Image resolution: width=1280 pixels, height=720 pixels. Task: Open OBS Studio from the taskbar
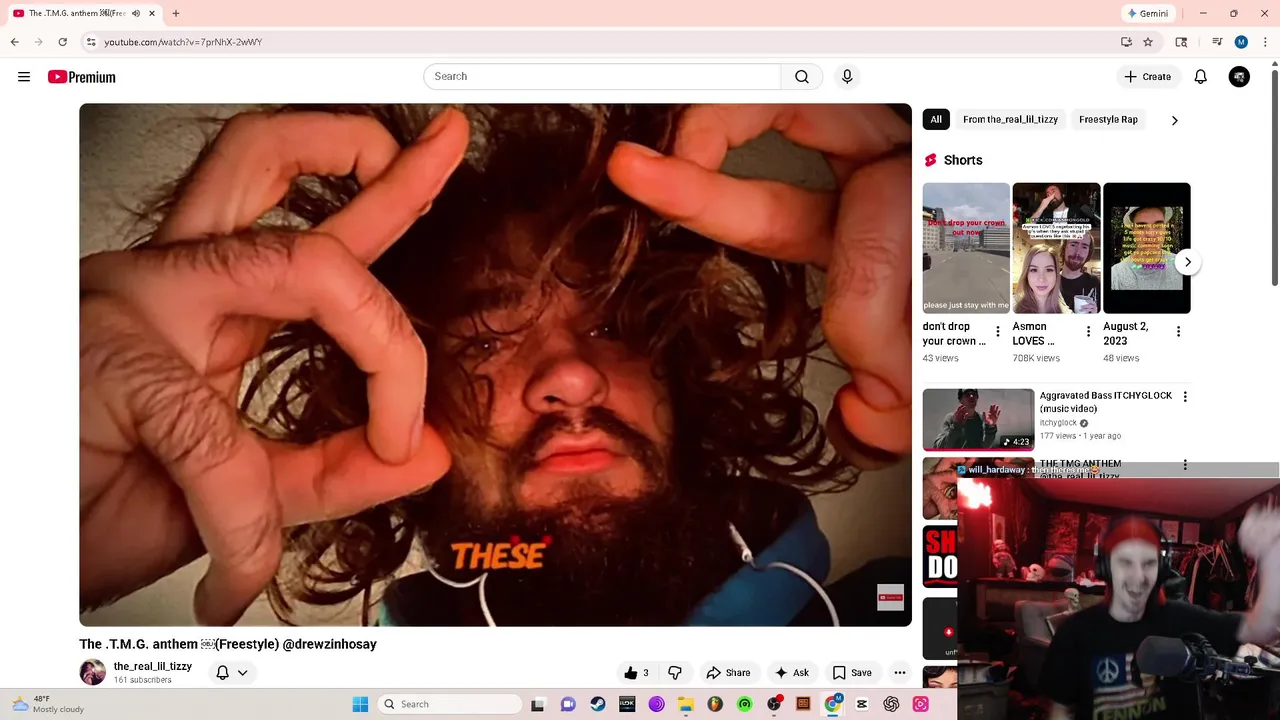click(774, 704)
